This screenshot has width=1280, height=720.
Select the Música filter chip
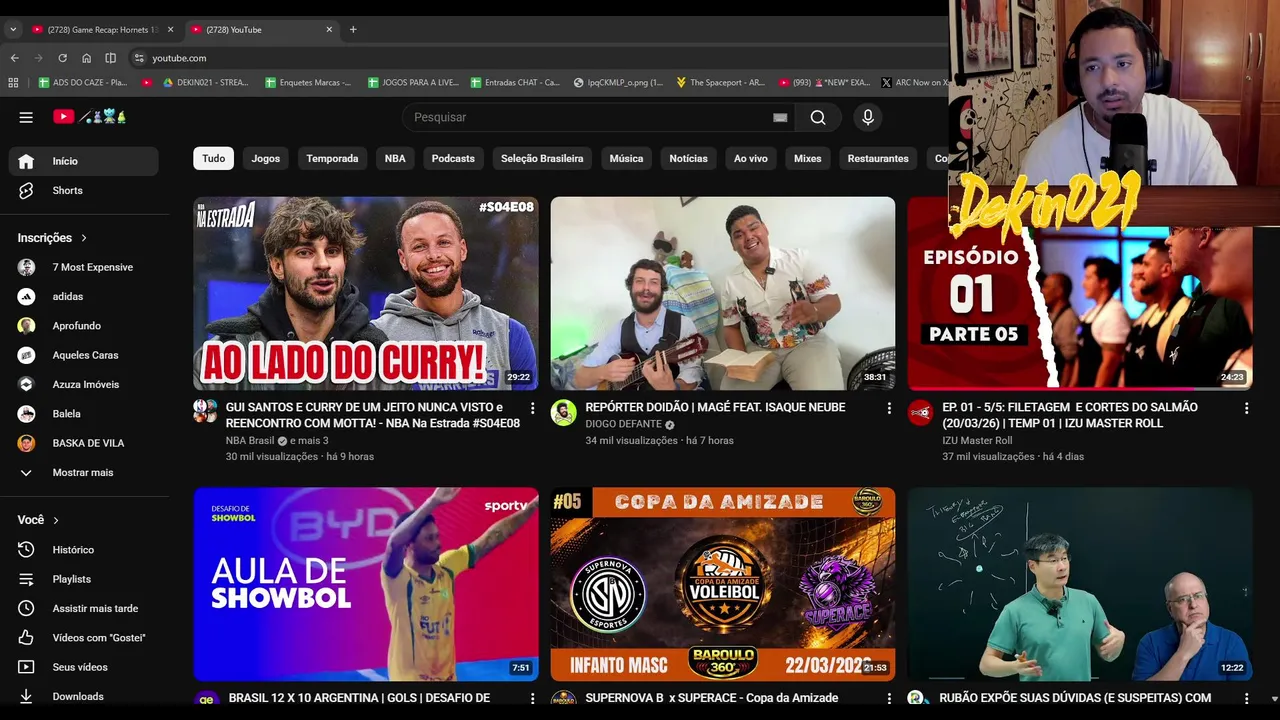click(626, 158)
